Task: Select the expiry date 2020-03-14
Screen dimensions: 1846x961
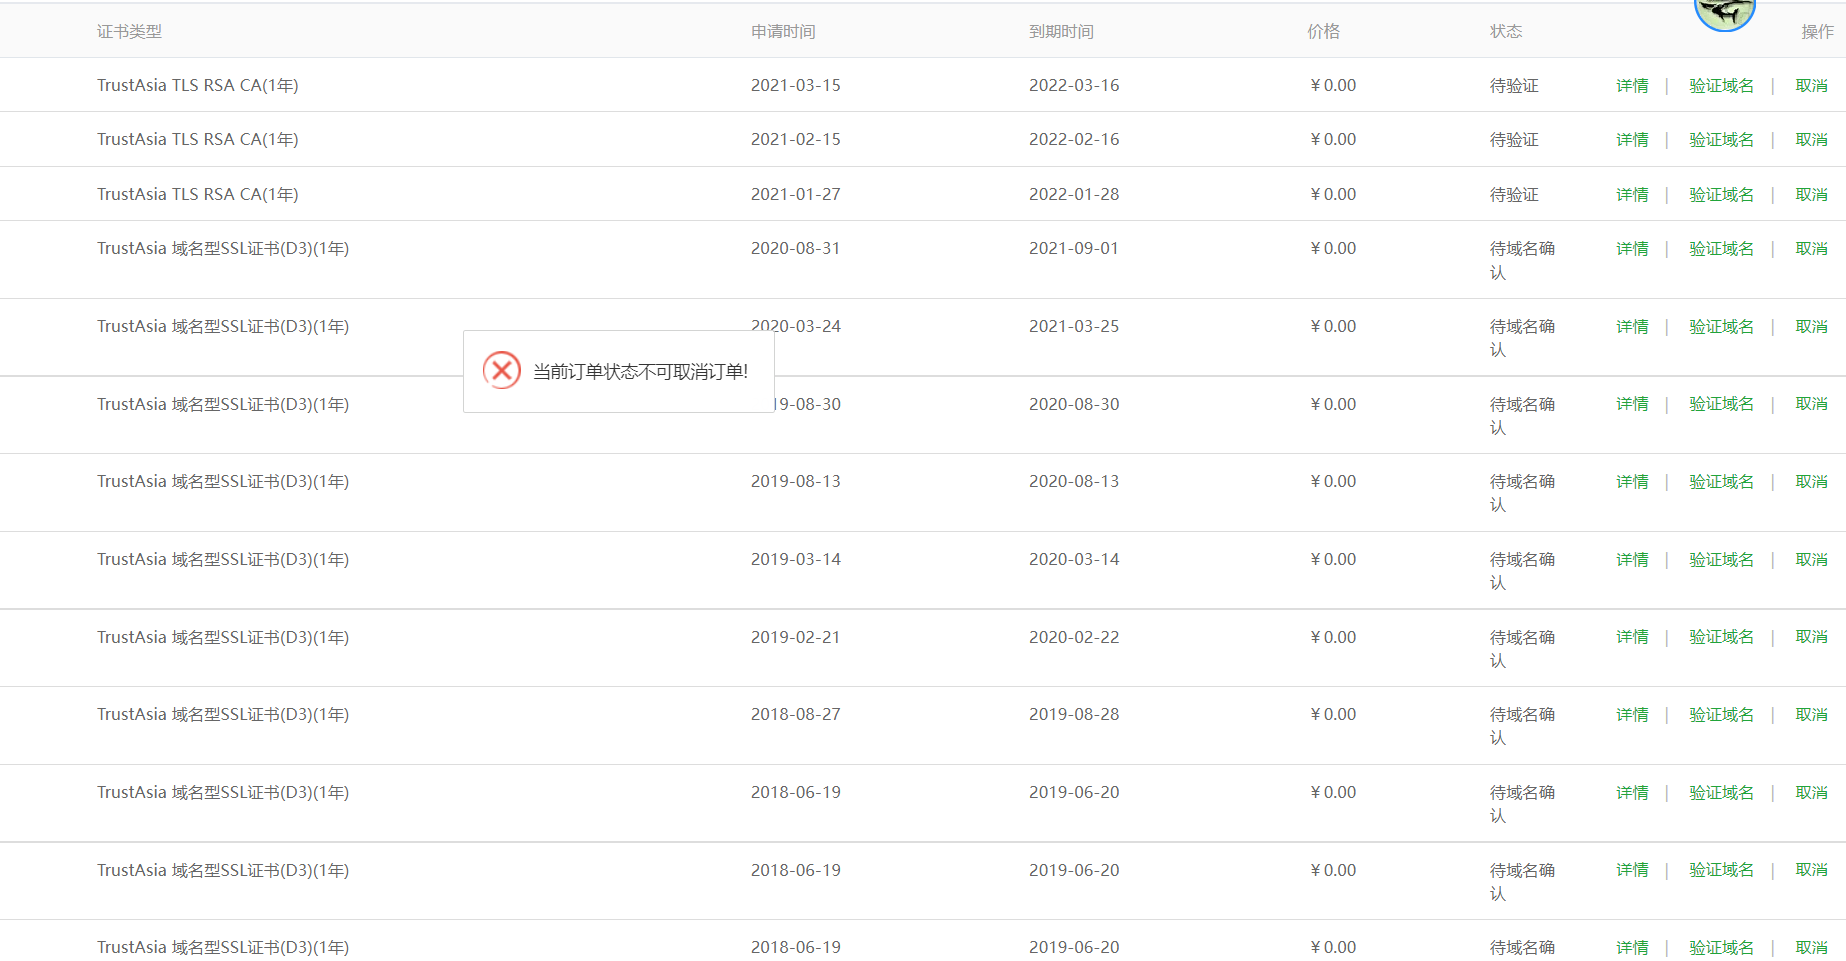Action: [1074, 560]
